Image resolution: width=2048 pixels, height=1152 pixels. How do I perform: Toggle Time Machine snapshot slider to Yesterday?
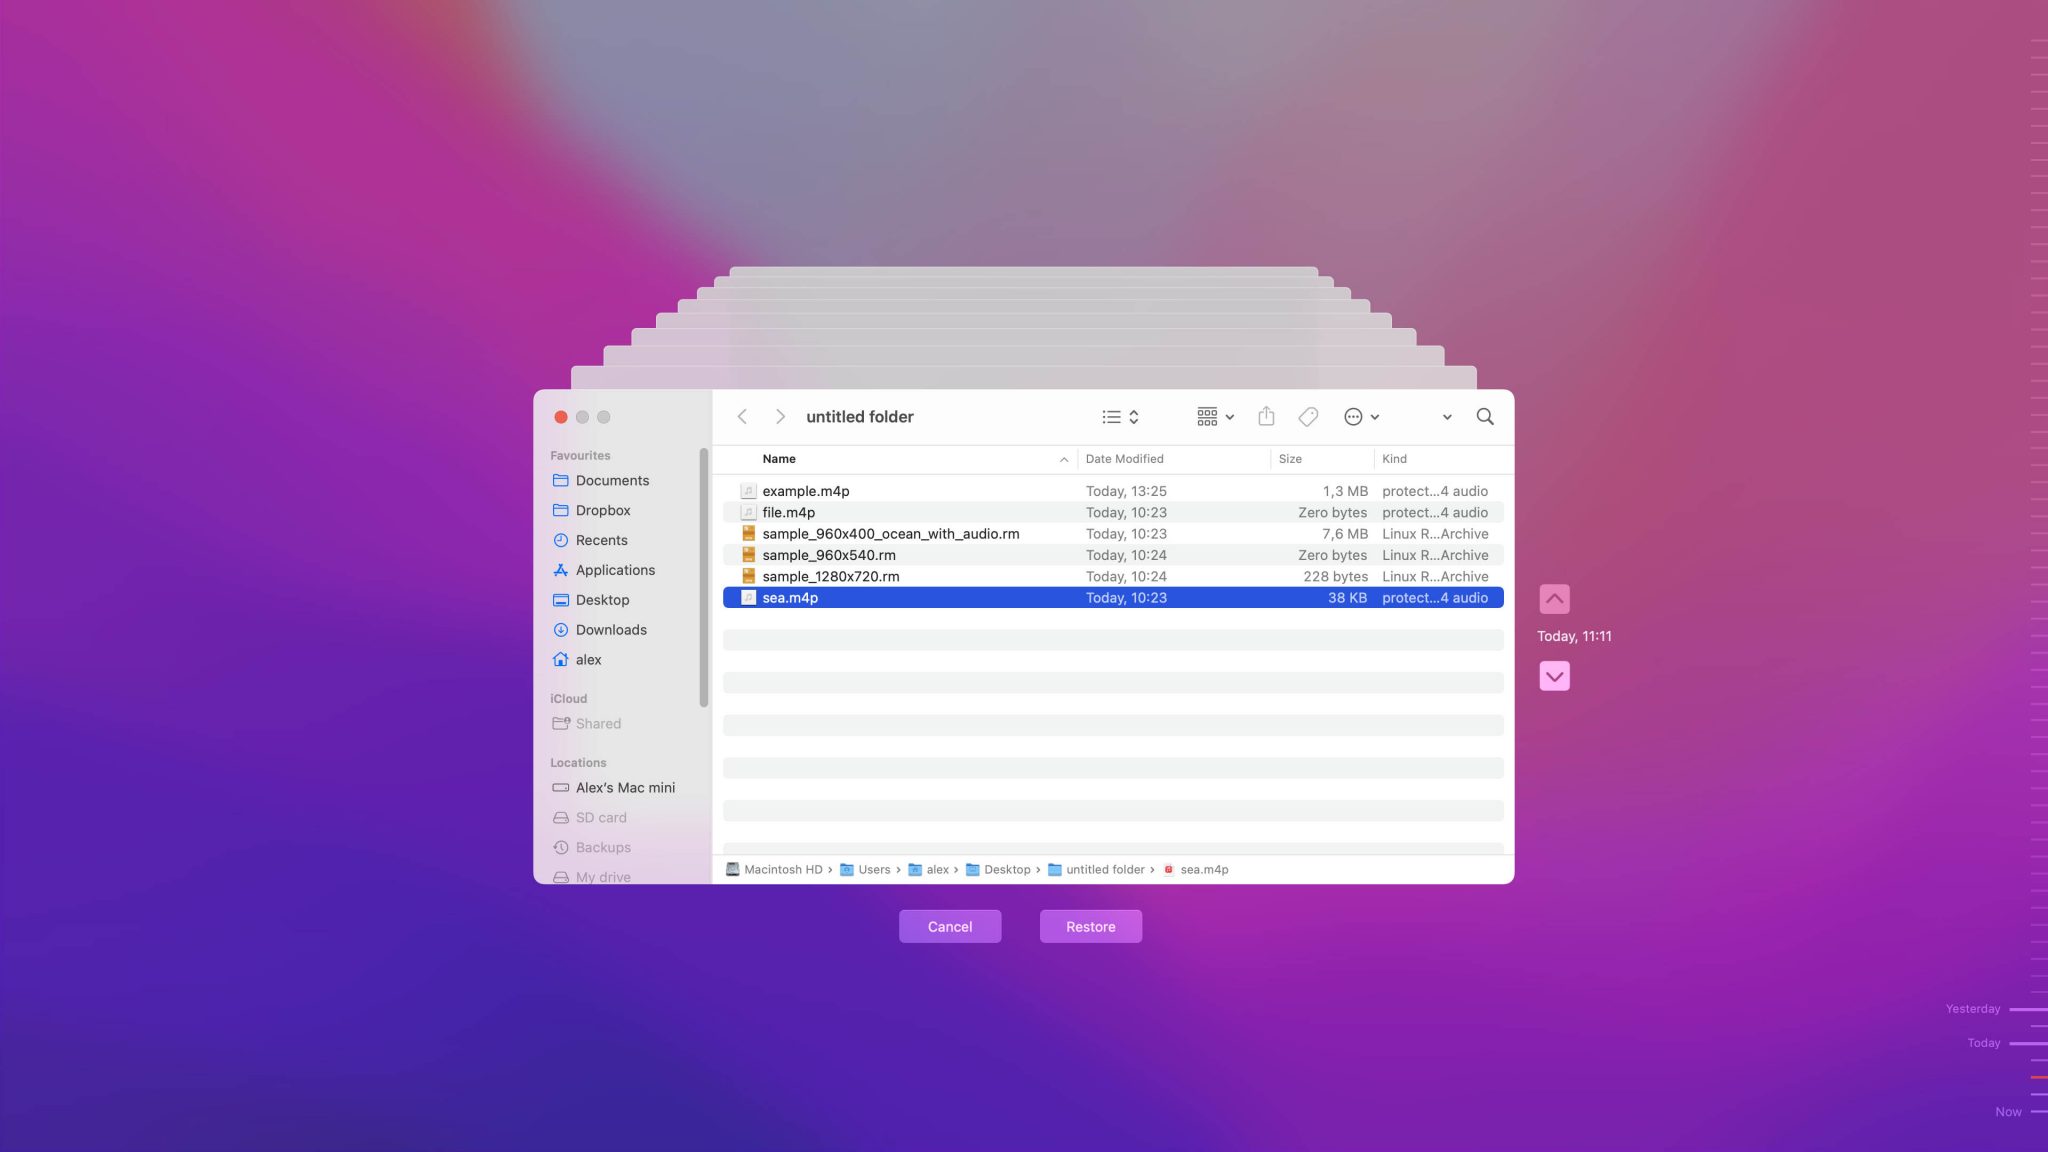(2033, 1009)
